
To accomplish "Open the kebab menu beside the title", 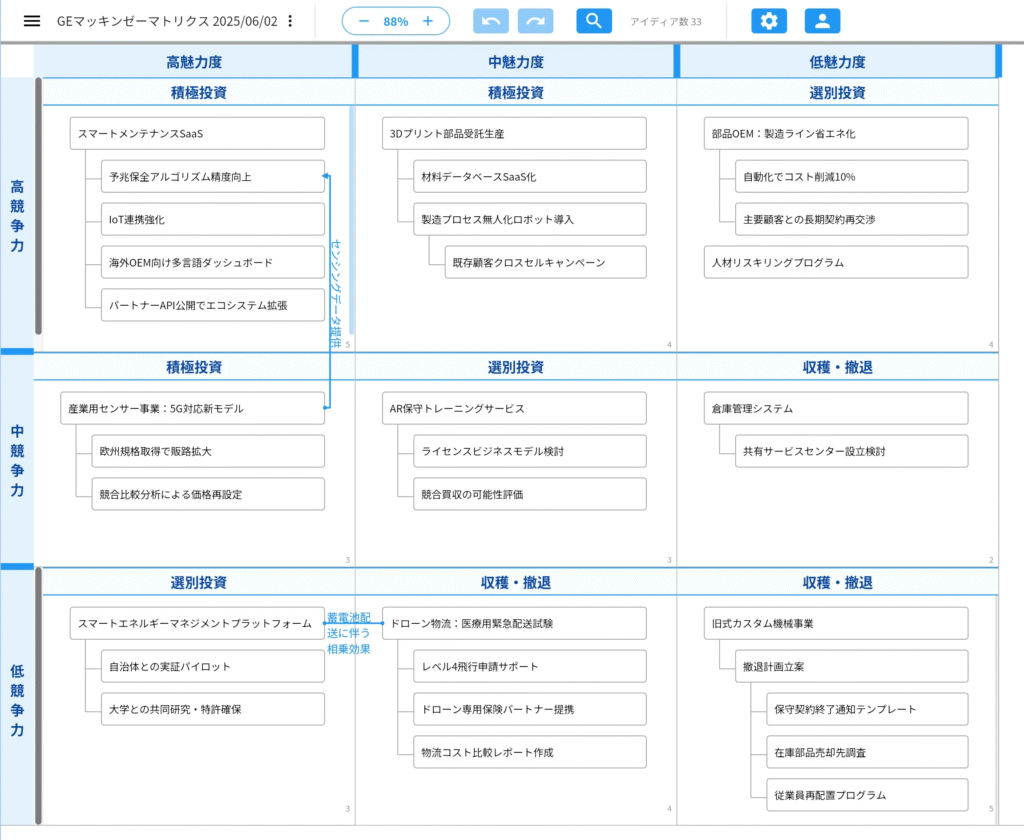I will [x=290, y=21].
